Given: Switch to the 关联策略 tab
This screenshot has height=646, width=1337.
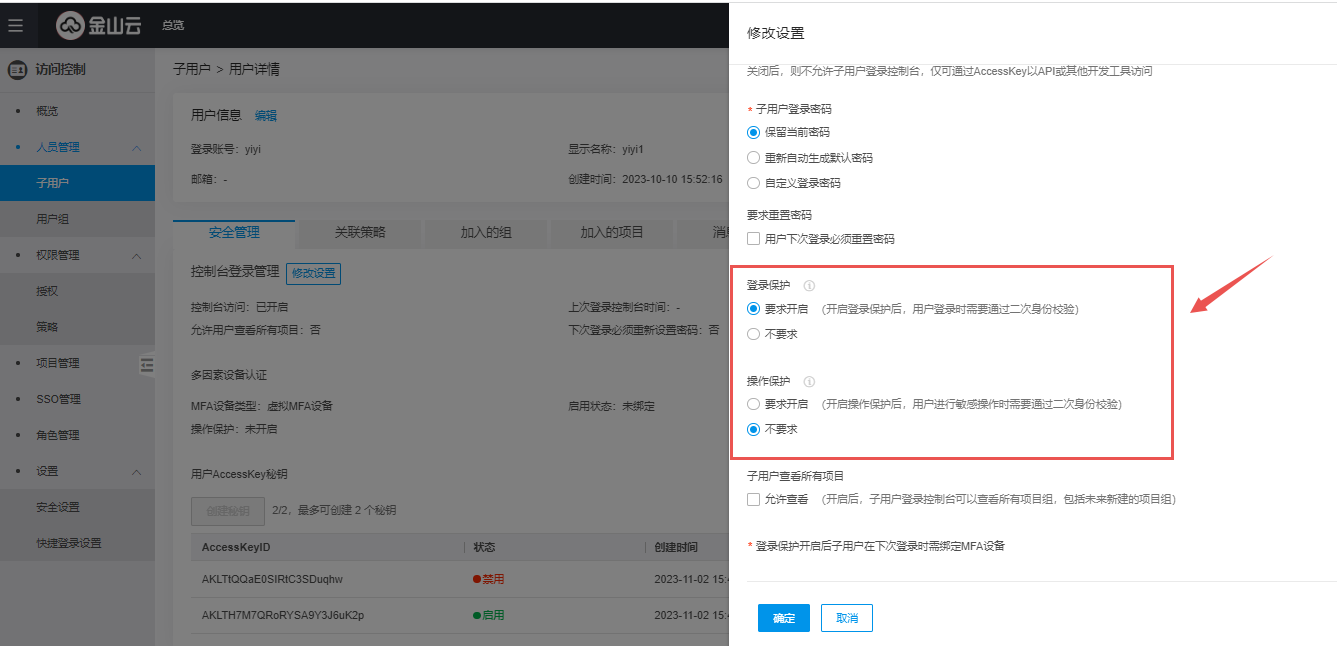Looking at the screenshot, I should 360,232.
